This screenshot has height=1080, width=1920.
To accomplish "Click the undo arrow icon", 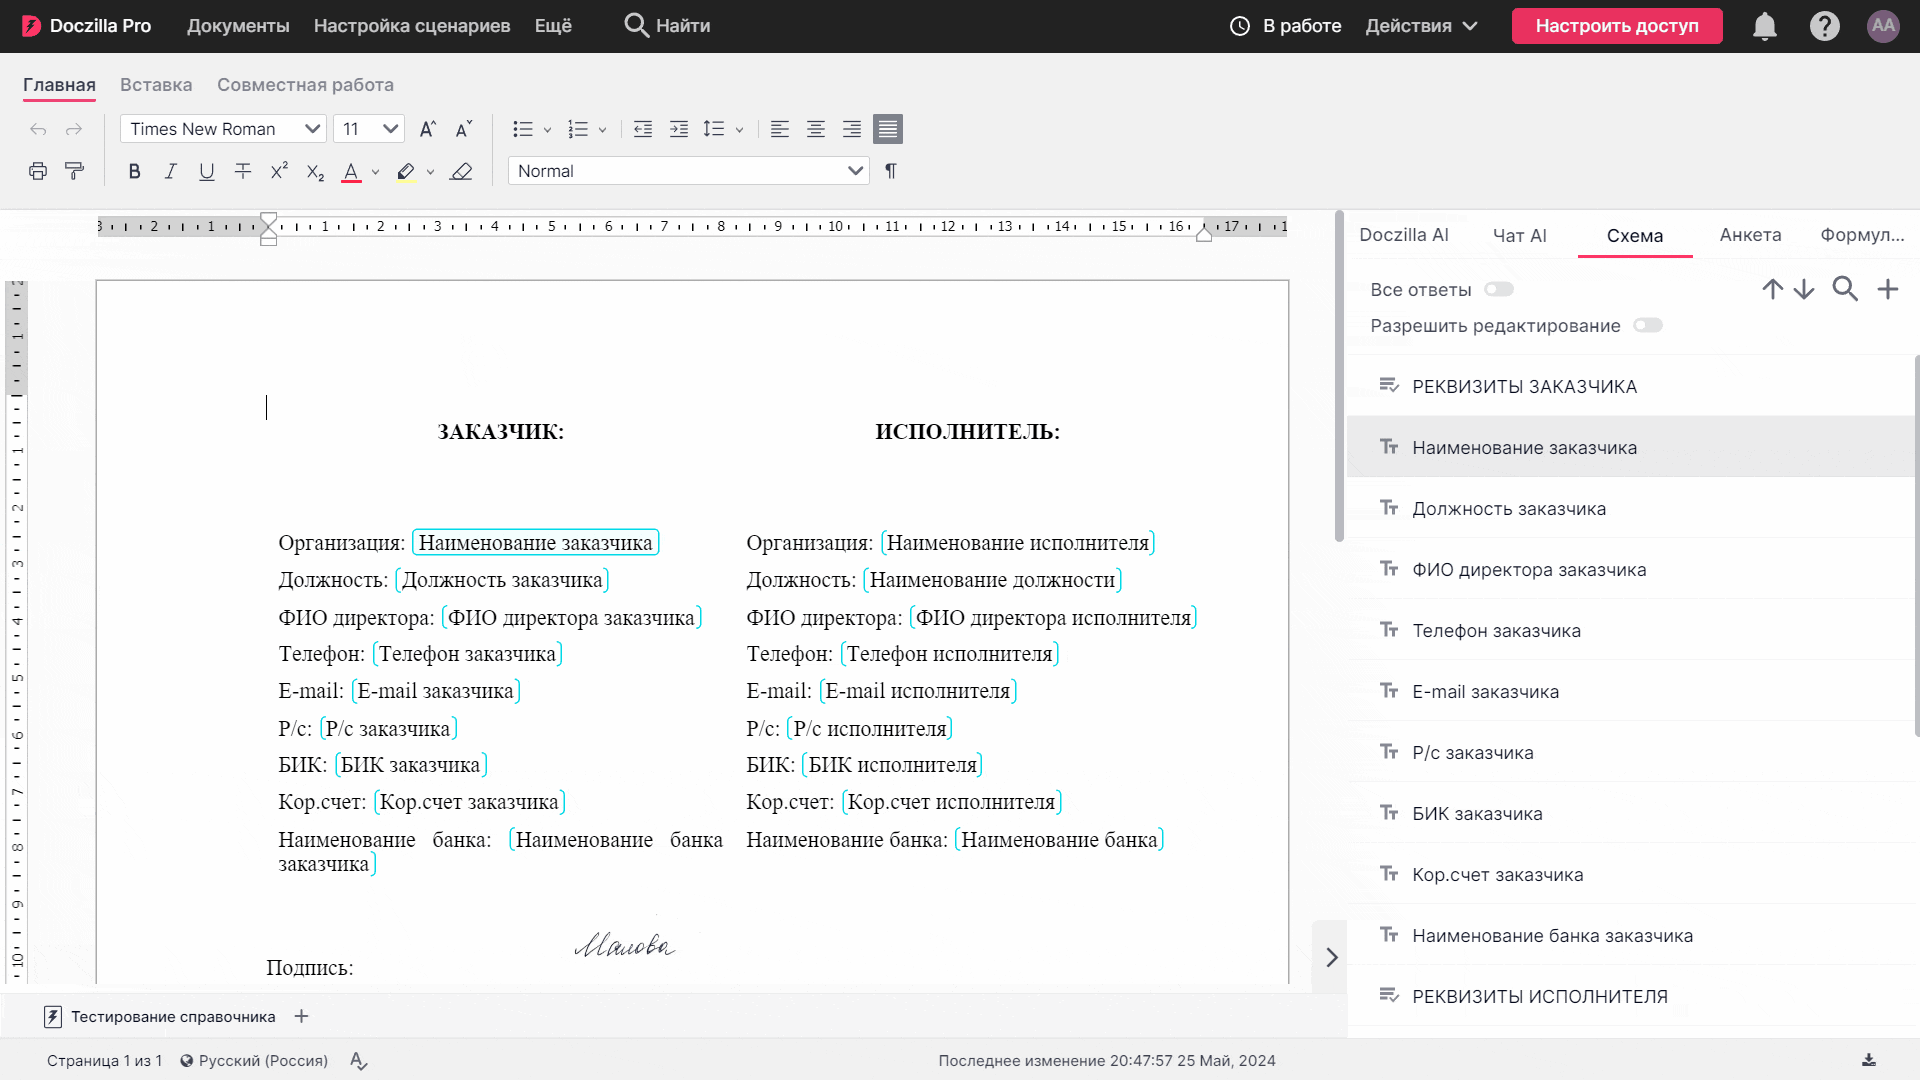I will tap(38, 129).
